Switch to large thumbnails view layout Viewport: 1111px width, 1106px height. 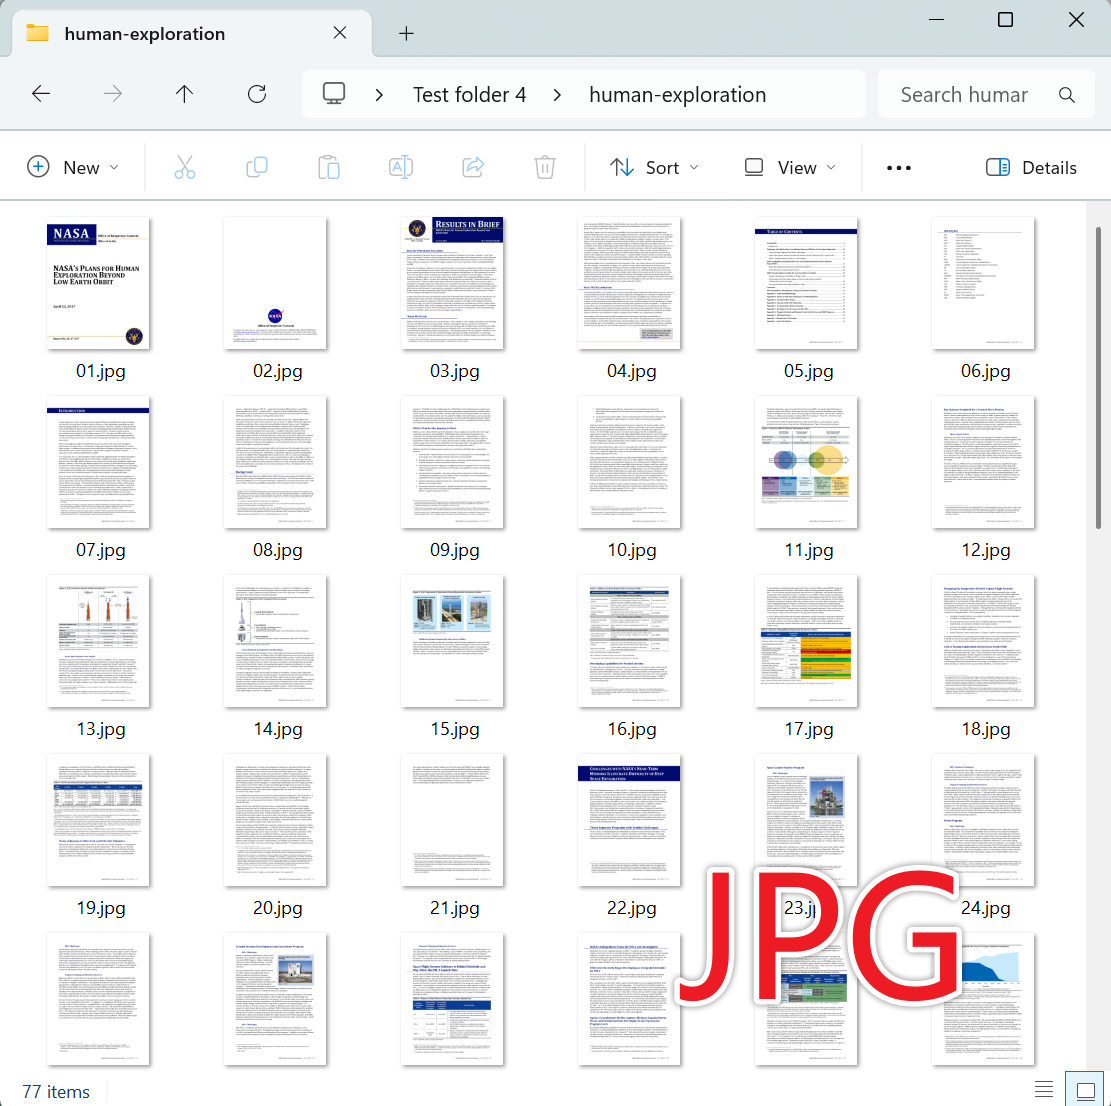click(1084, 1089)
